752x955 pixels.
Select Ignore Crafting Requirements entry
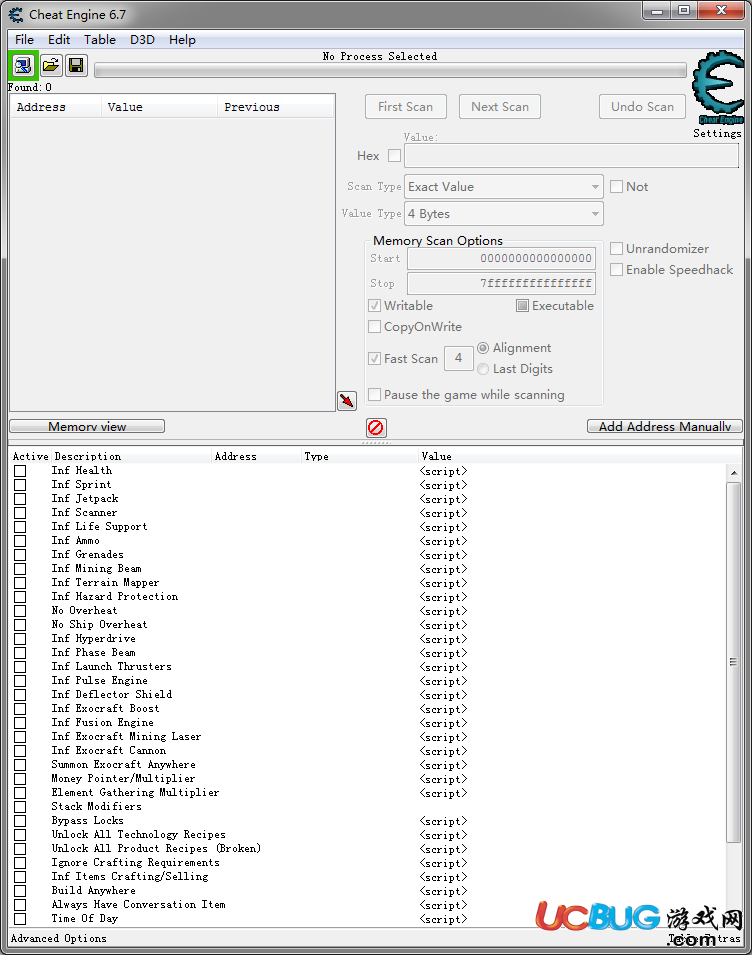135,863
